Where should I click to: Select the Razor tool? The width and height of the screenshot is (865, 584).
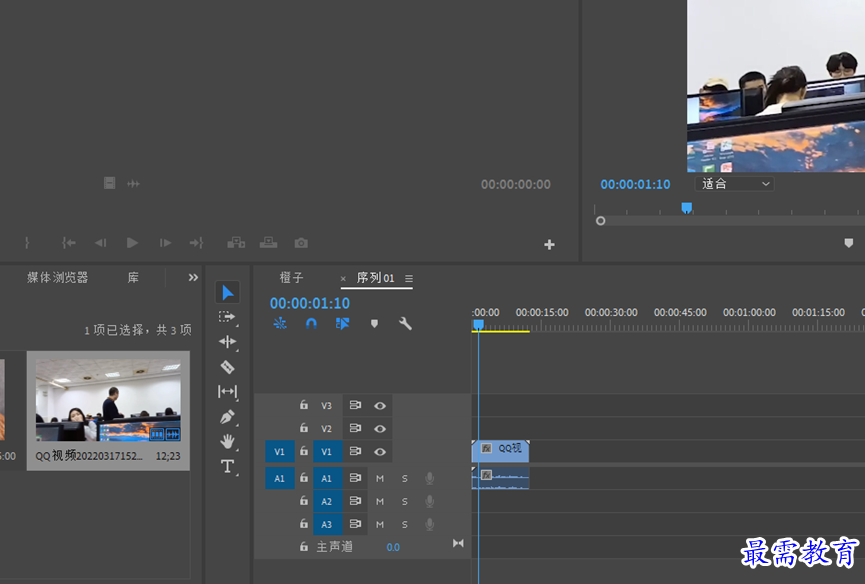[x=227, y=367]
